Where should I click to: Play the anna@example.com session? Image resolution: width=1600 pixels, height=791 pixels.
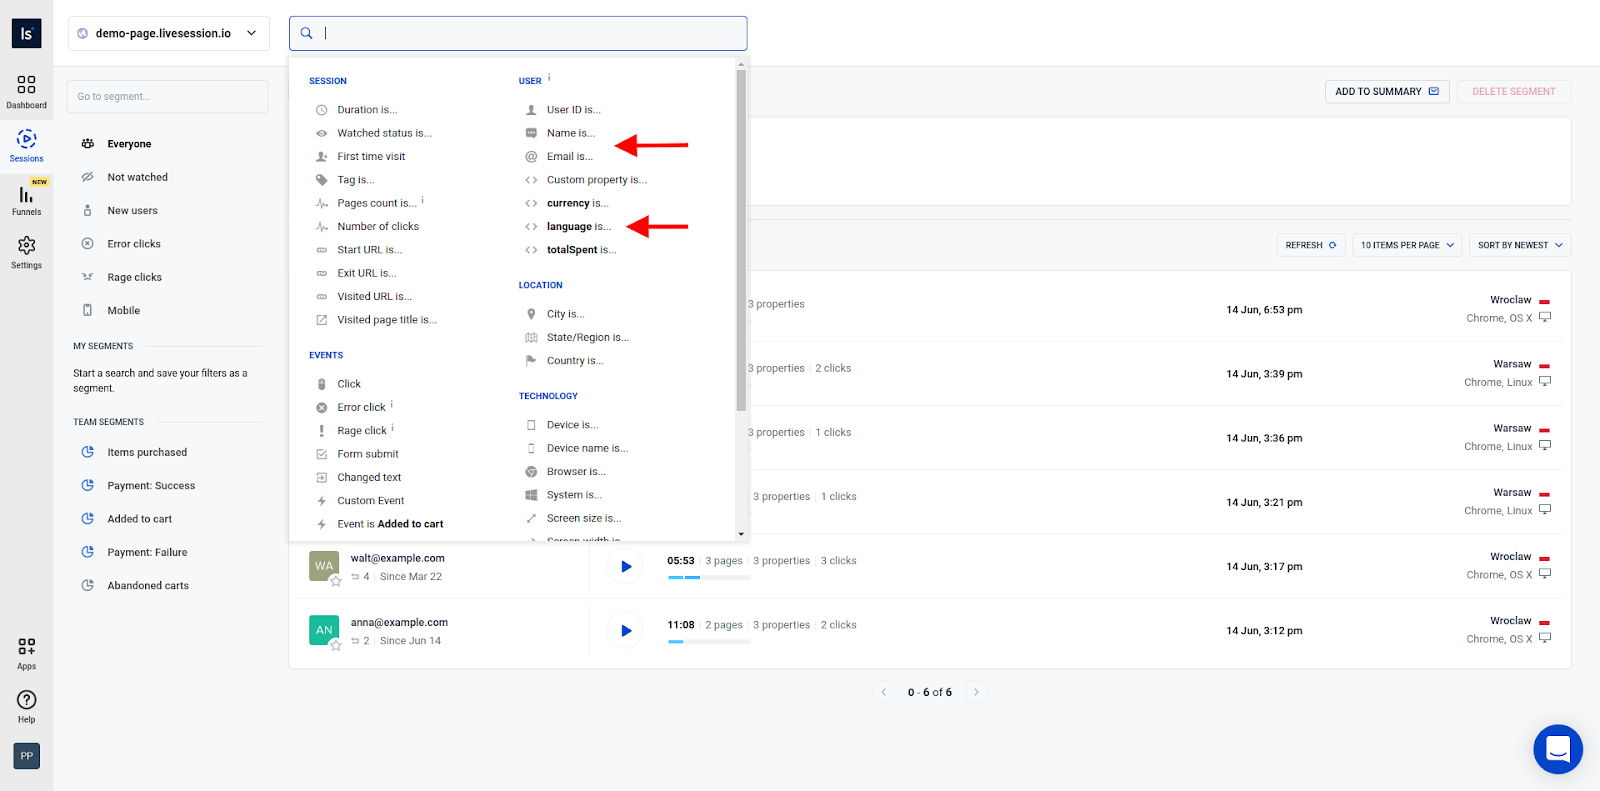(x=626, y=631)
